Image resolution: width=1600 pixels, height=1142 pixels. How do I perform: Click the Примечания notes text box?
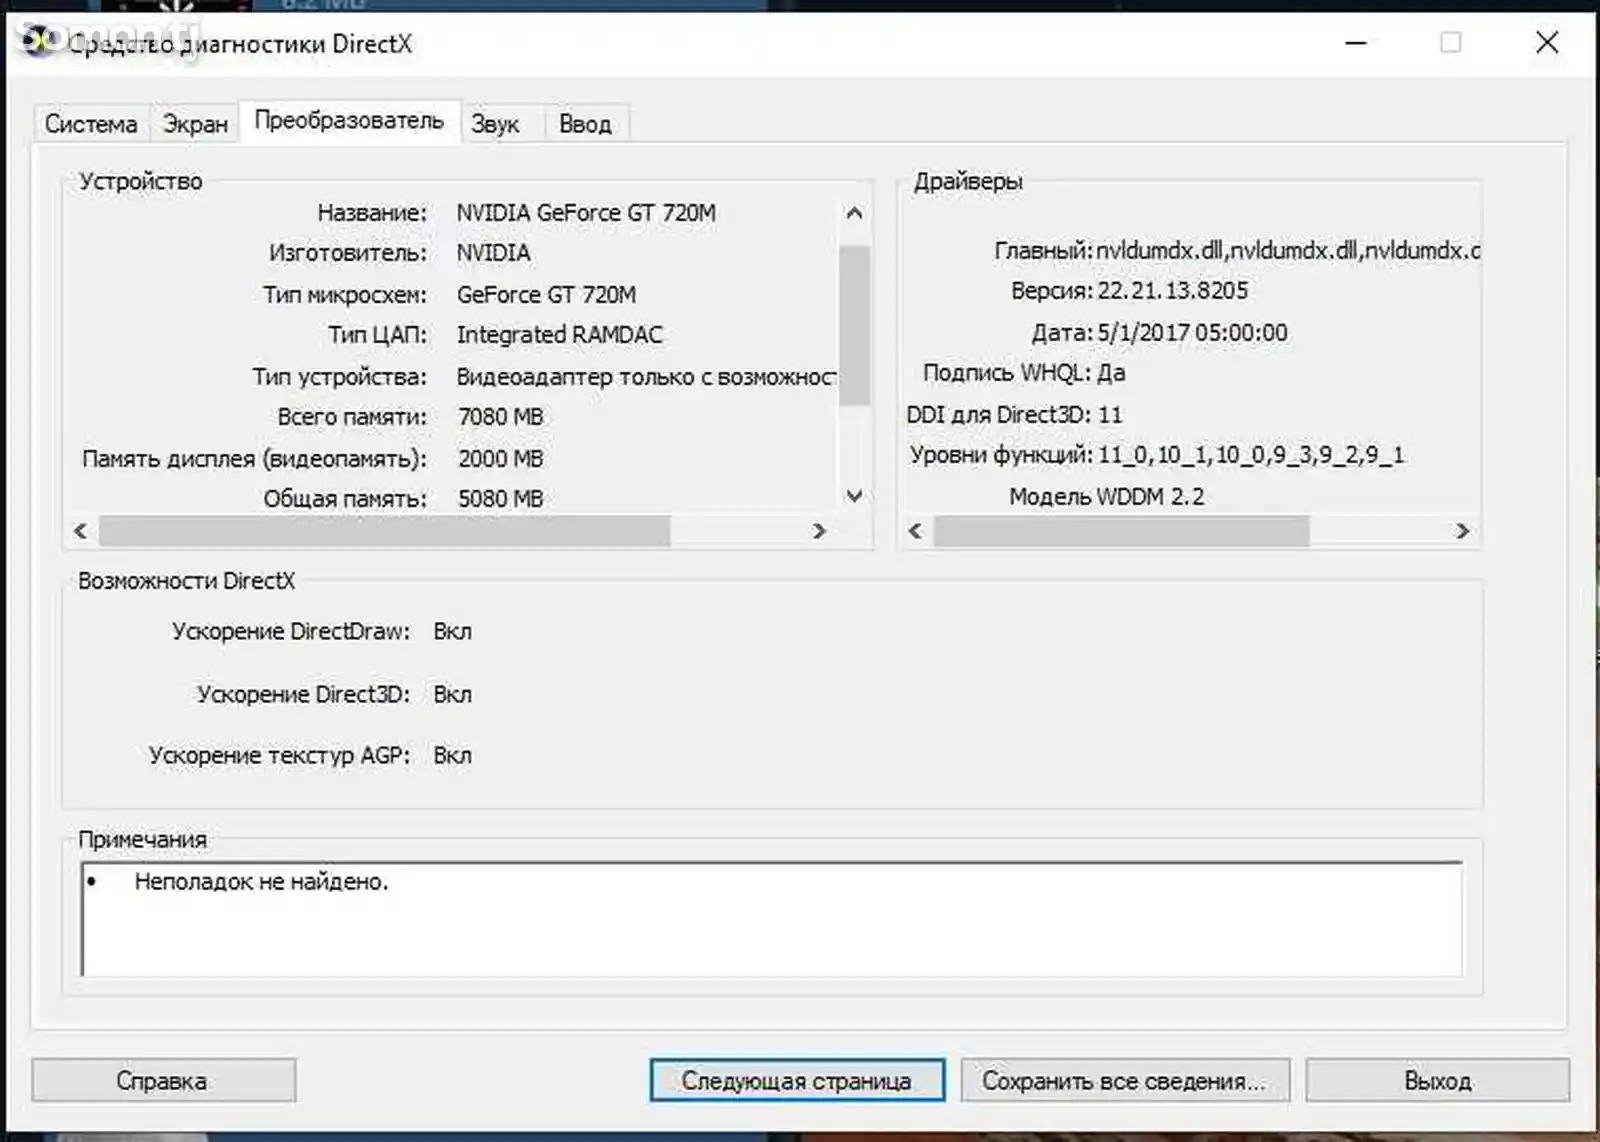point(772,920)
